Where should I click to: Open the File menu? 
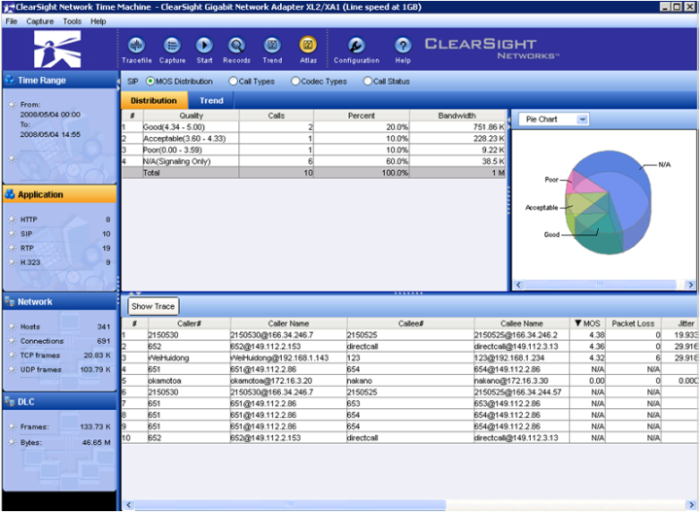click(x=11, y=21)
